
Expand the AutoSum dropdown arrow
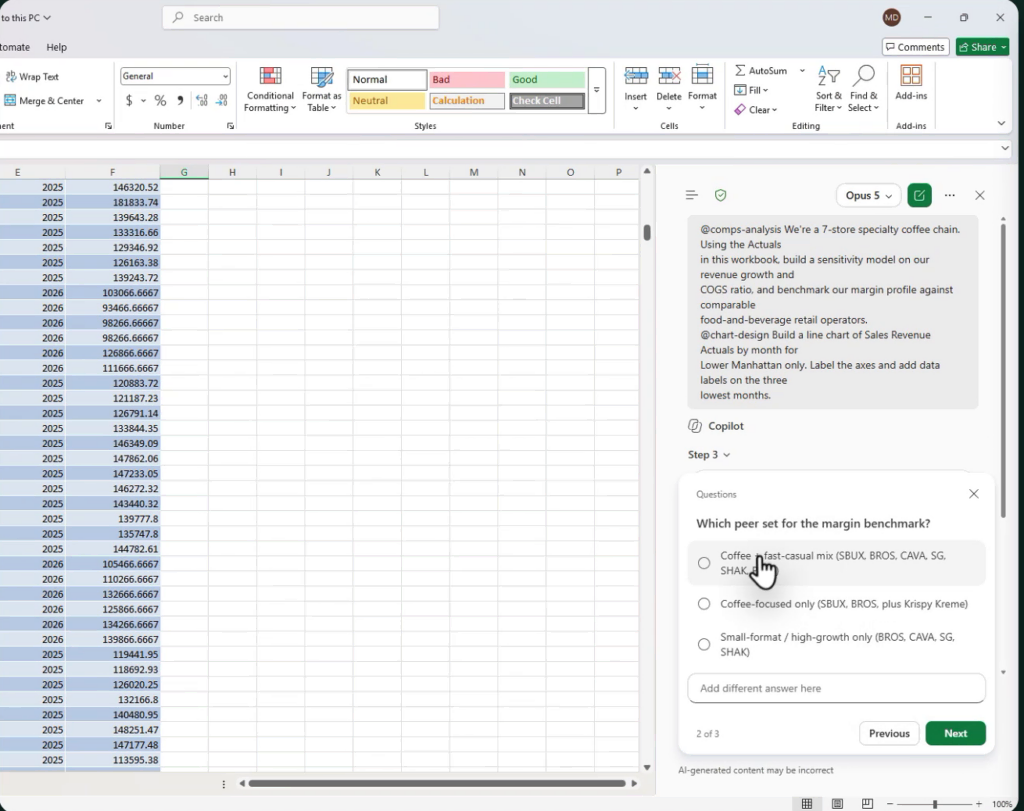(x=802, y=71)
